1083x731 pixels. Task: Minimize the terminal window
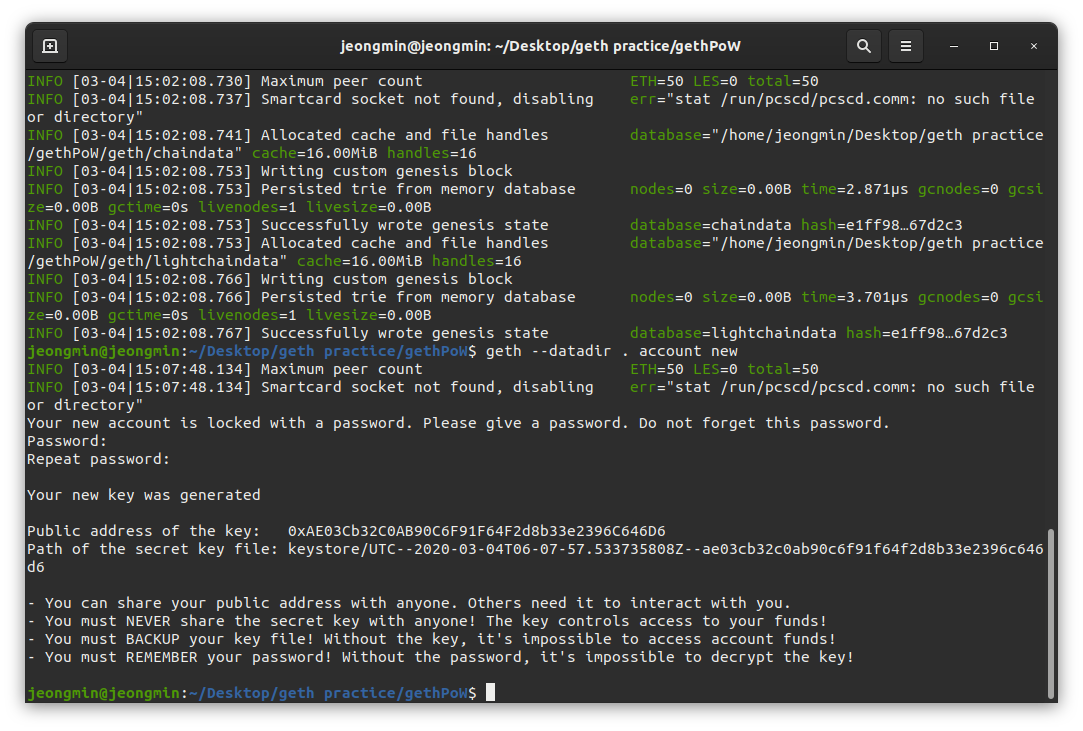954,46
